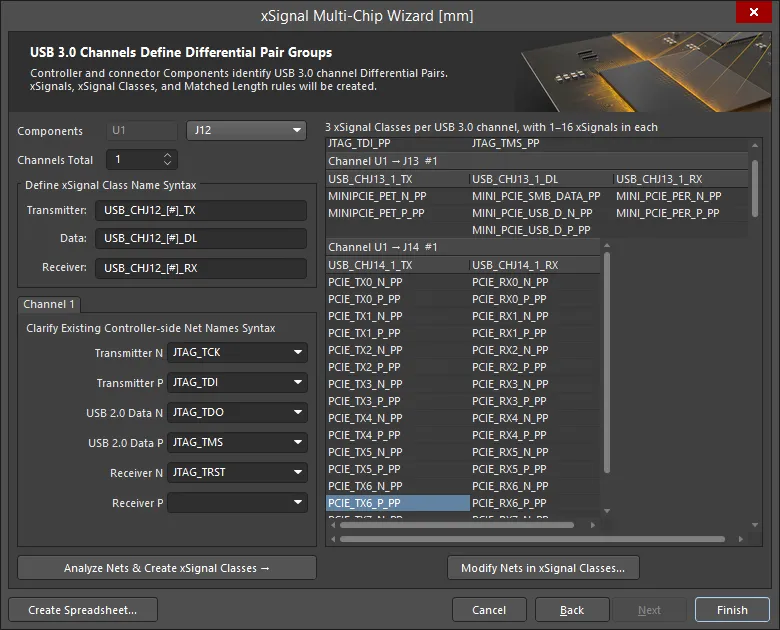Edit the Receiver class name field
Viewport: 780px width, 630px height.
pyautogui.click(x=200, y=268)
